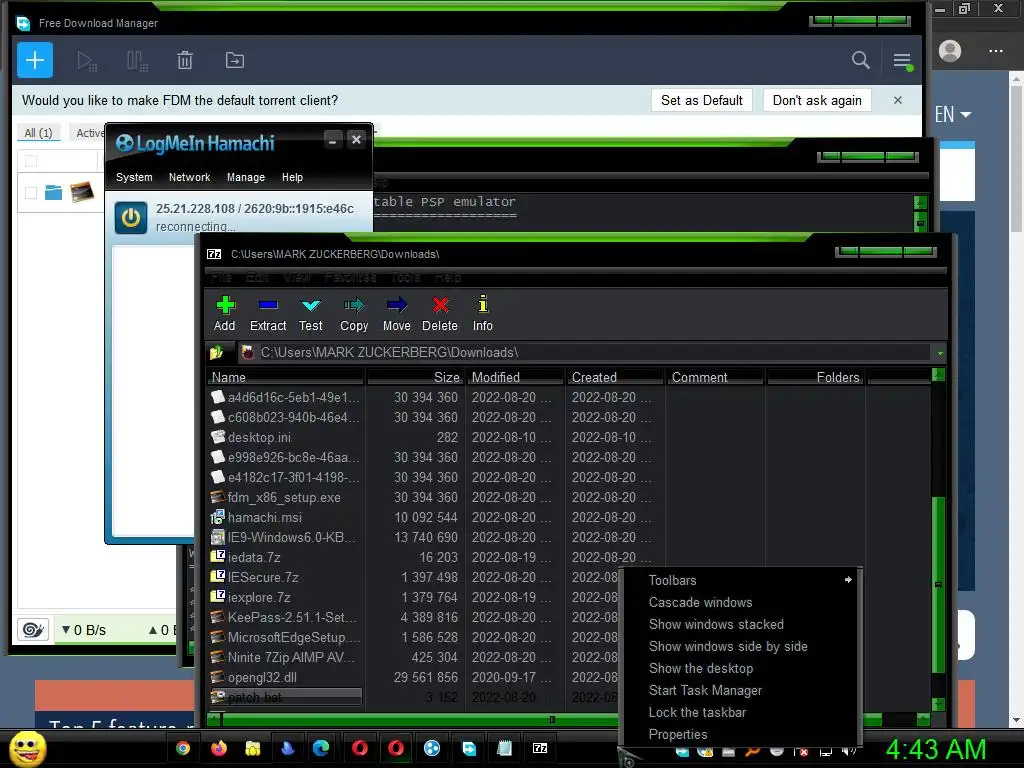This screenshot has width=1024, height=768.
Task: Click the start downloads play icon in FDM
Action: pyautogui.click(x=87, y=61)
